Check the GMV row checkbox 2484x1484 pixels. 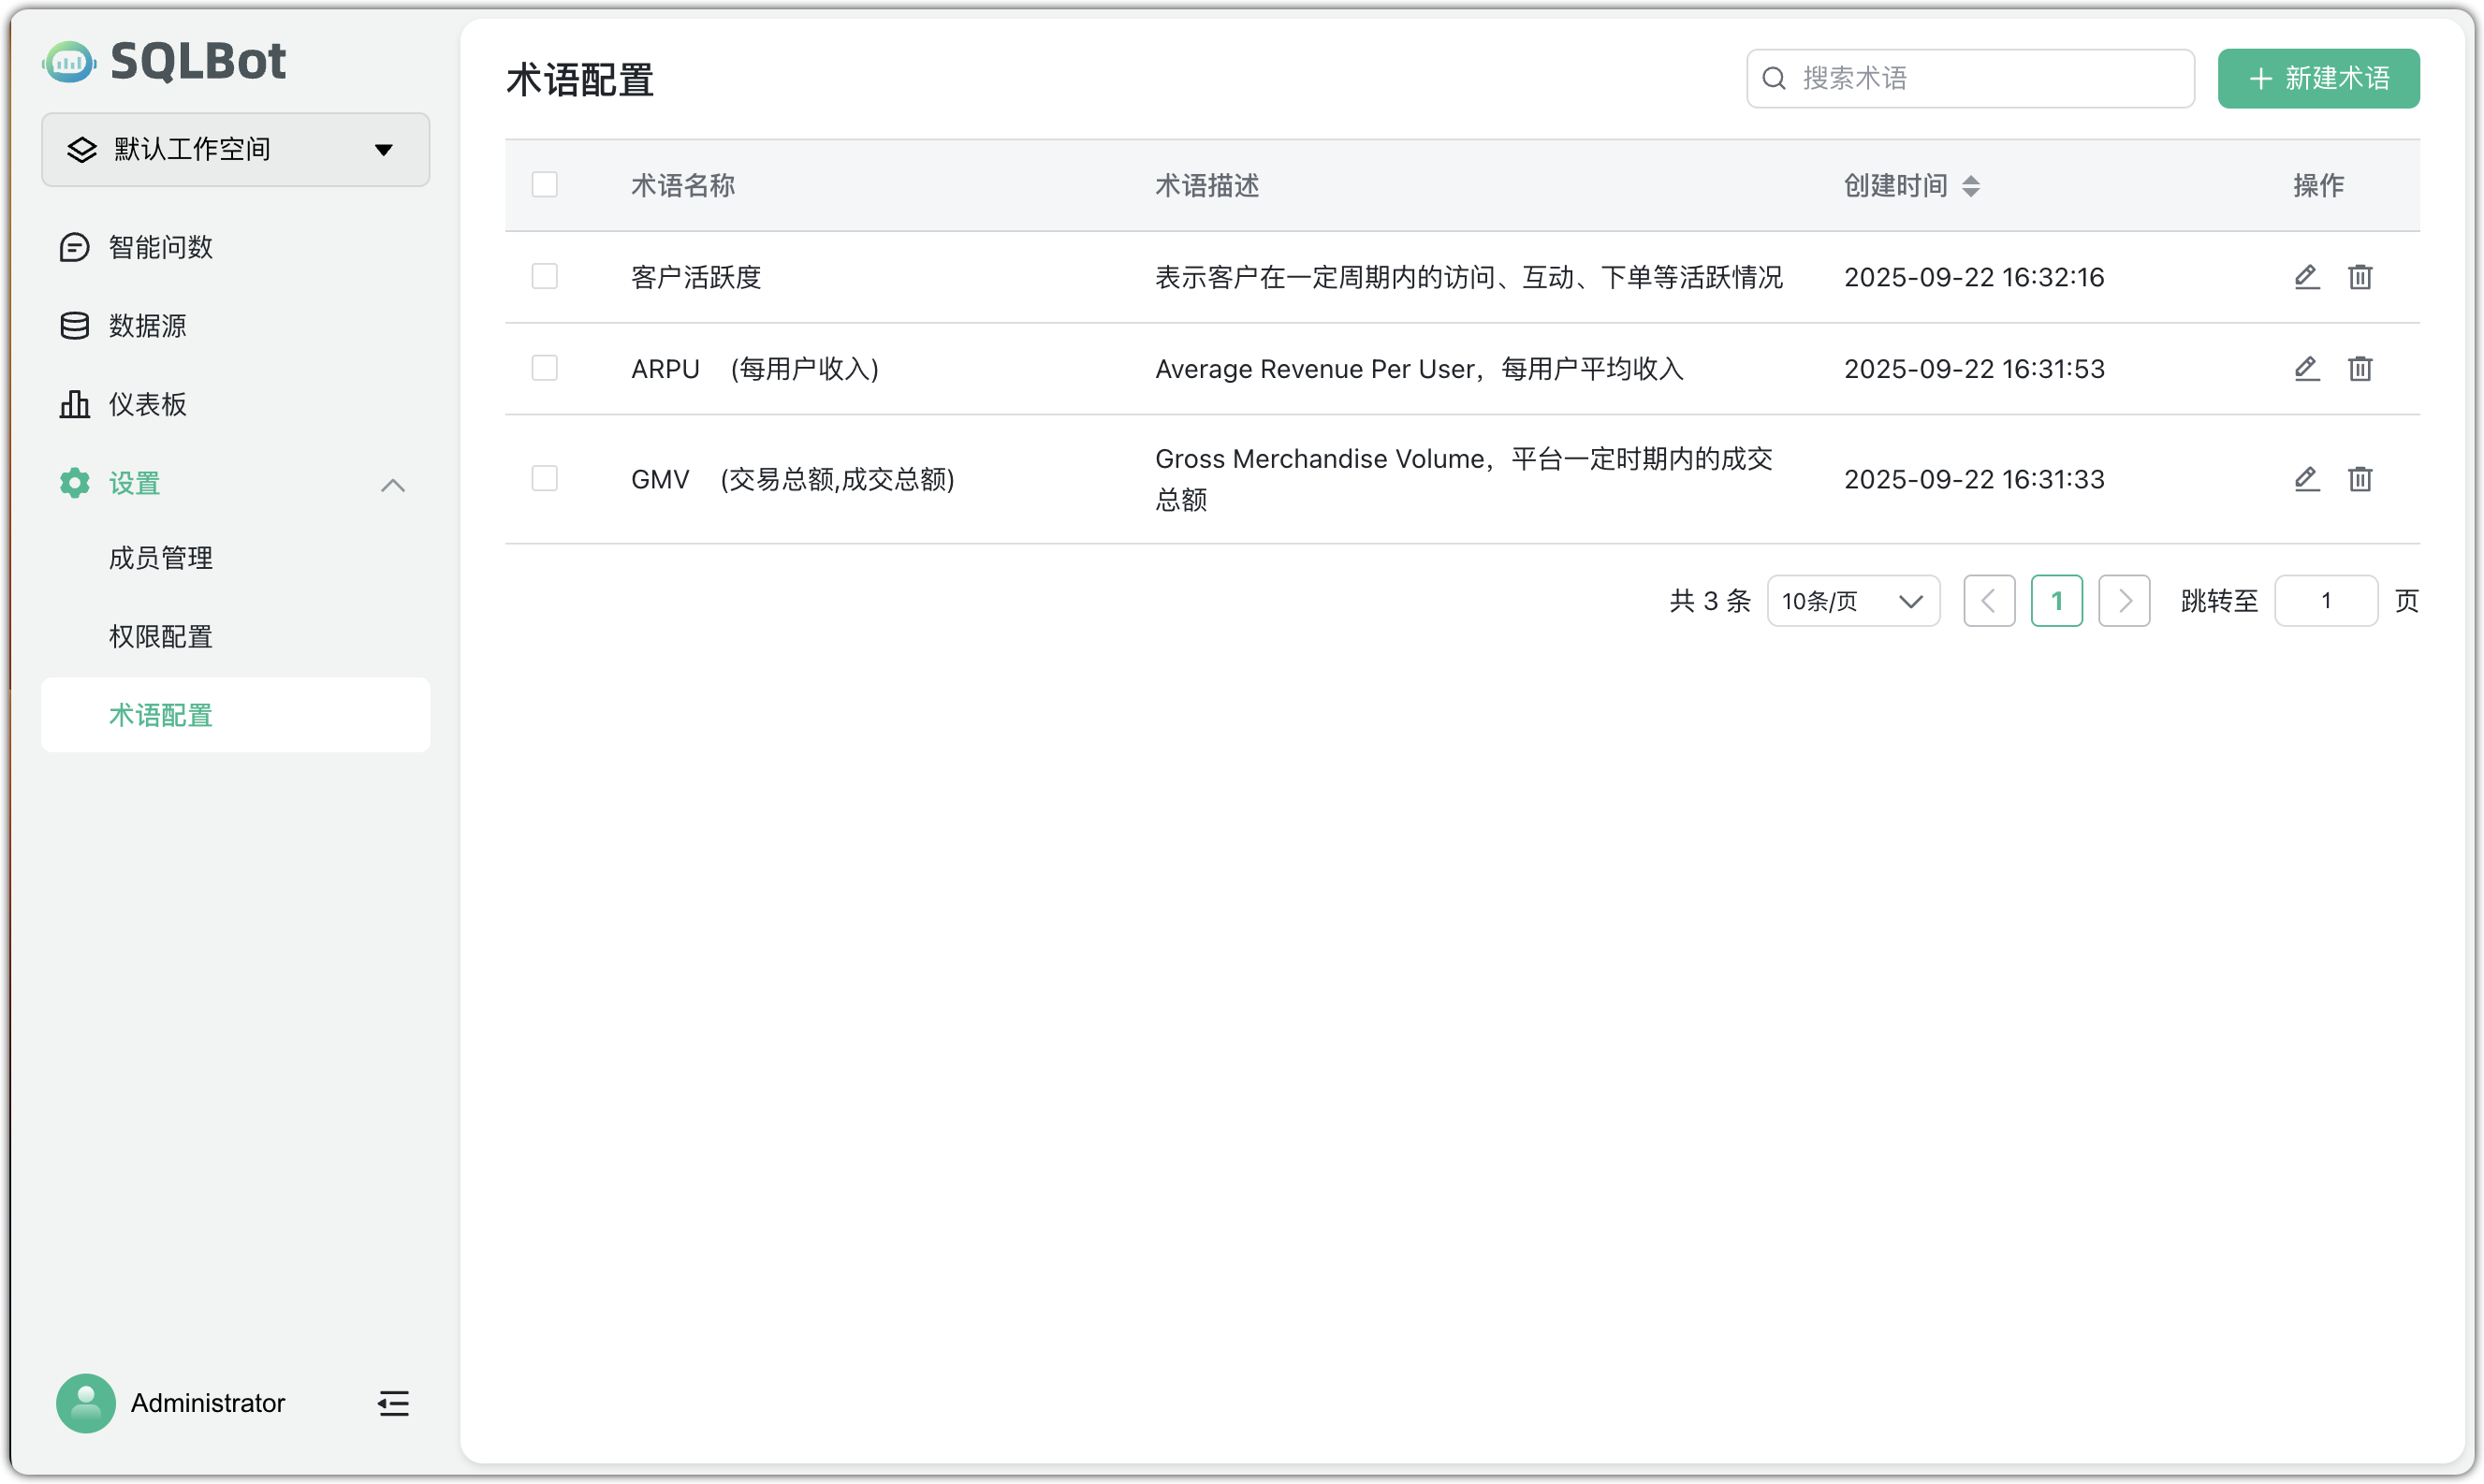(x=544, y=478)
